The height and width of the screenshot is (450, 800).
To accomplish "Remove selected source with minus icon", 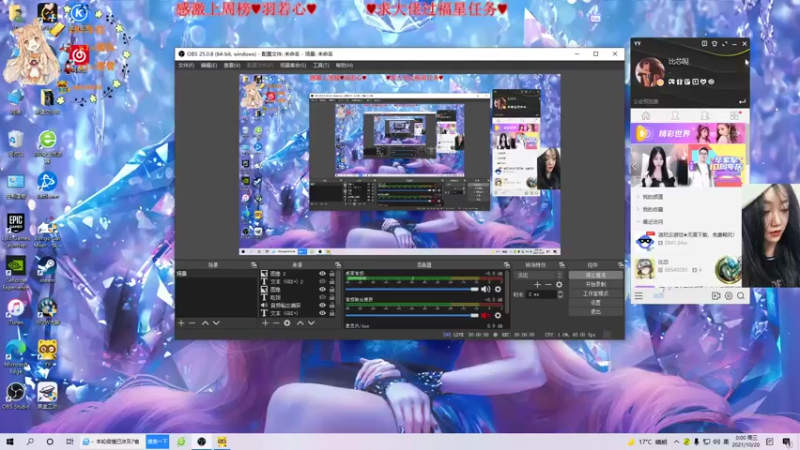I will (276, 323).
